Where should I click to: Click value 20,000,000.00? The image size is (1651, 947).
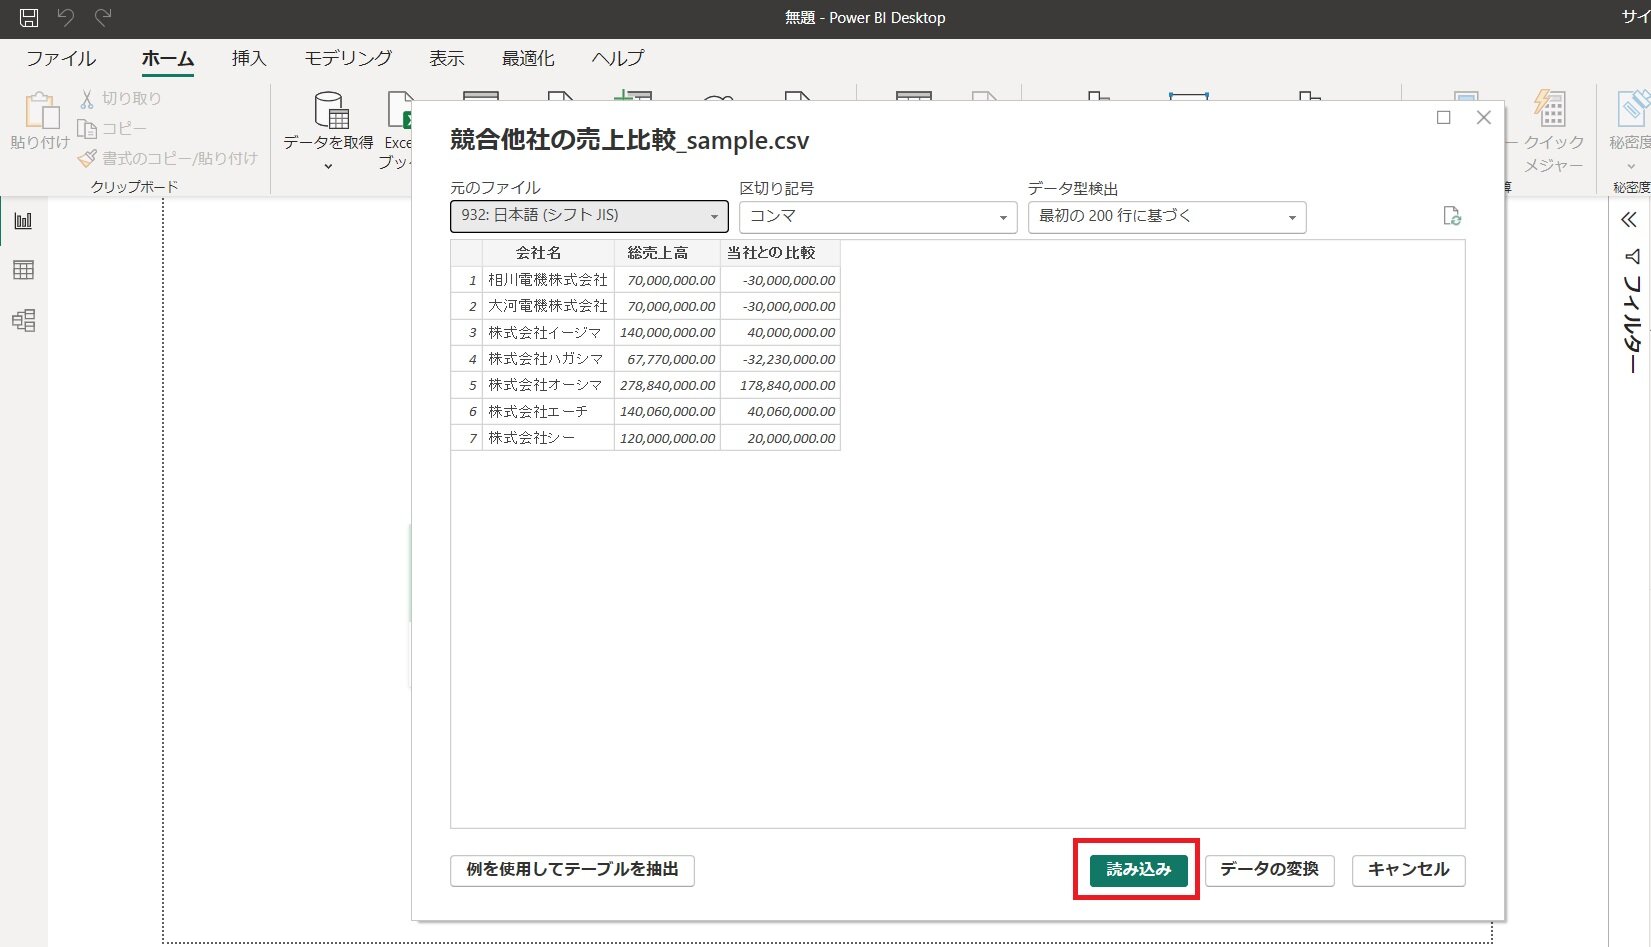tap(780, 438)
